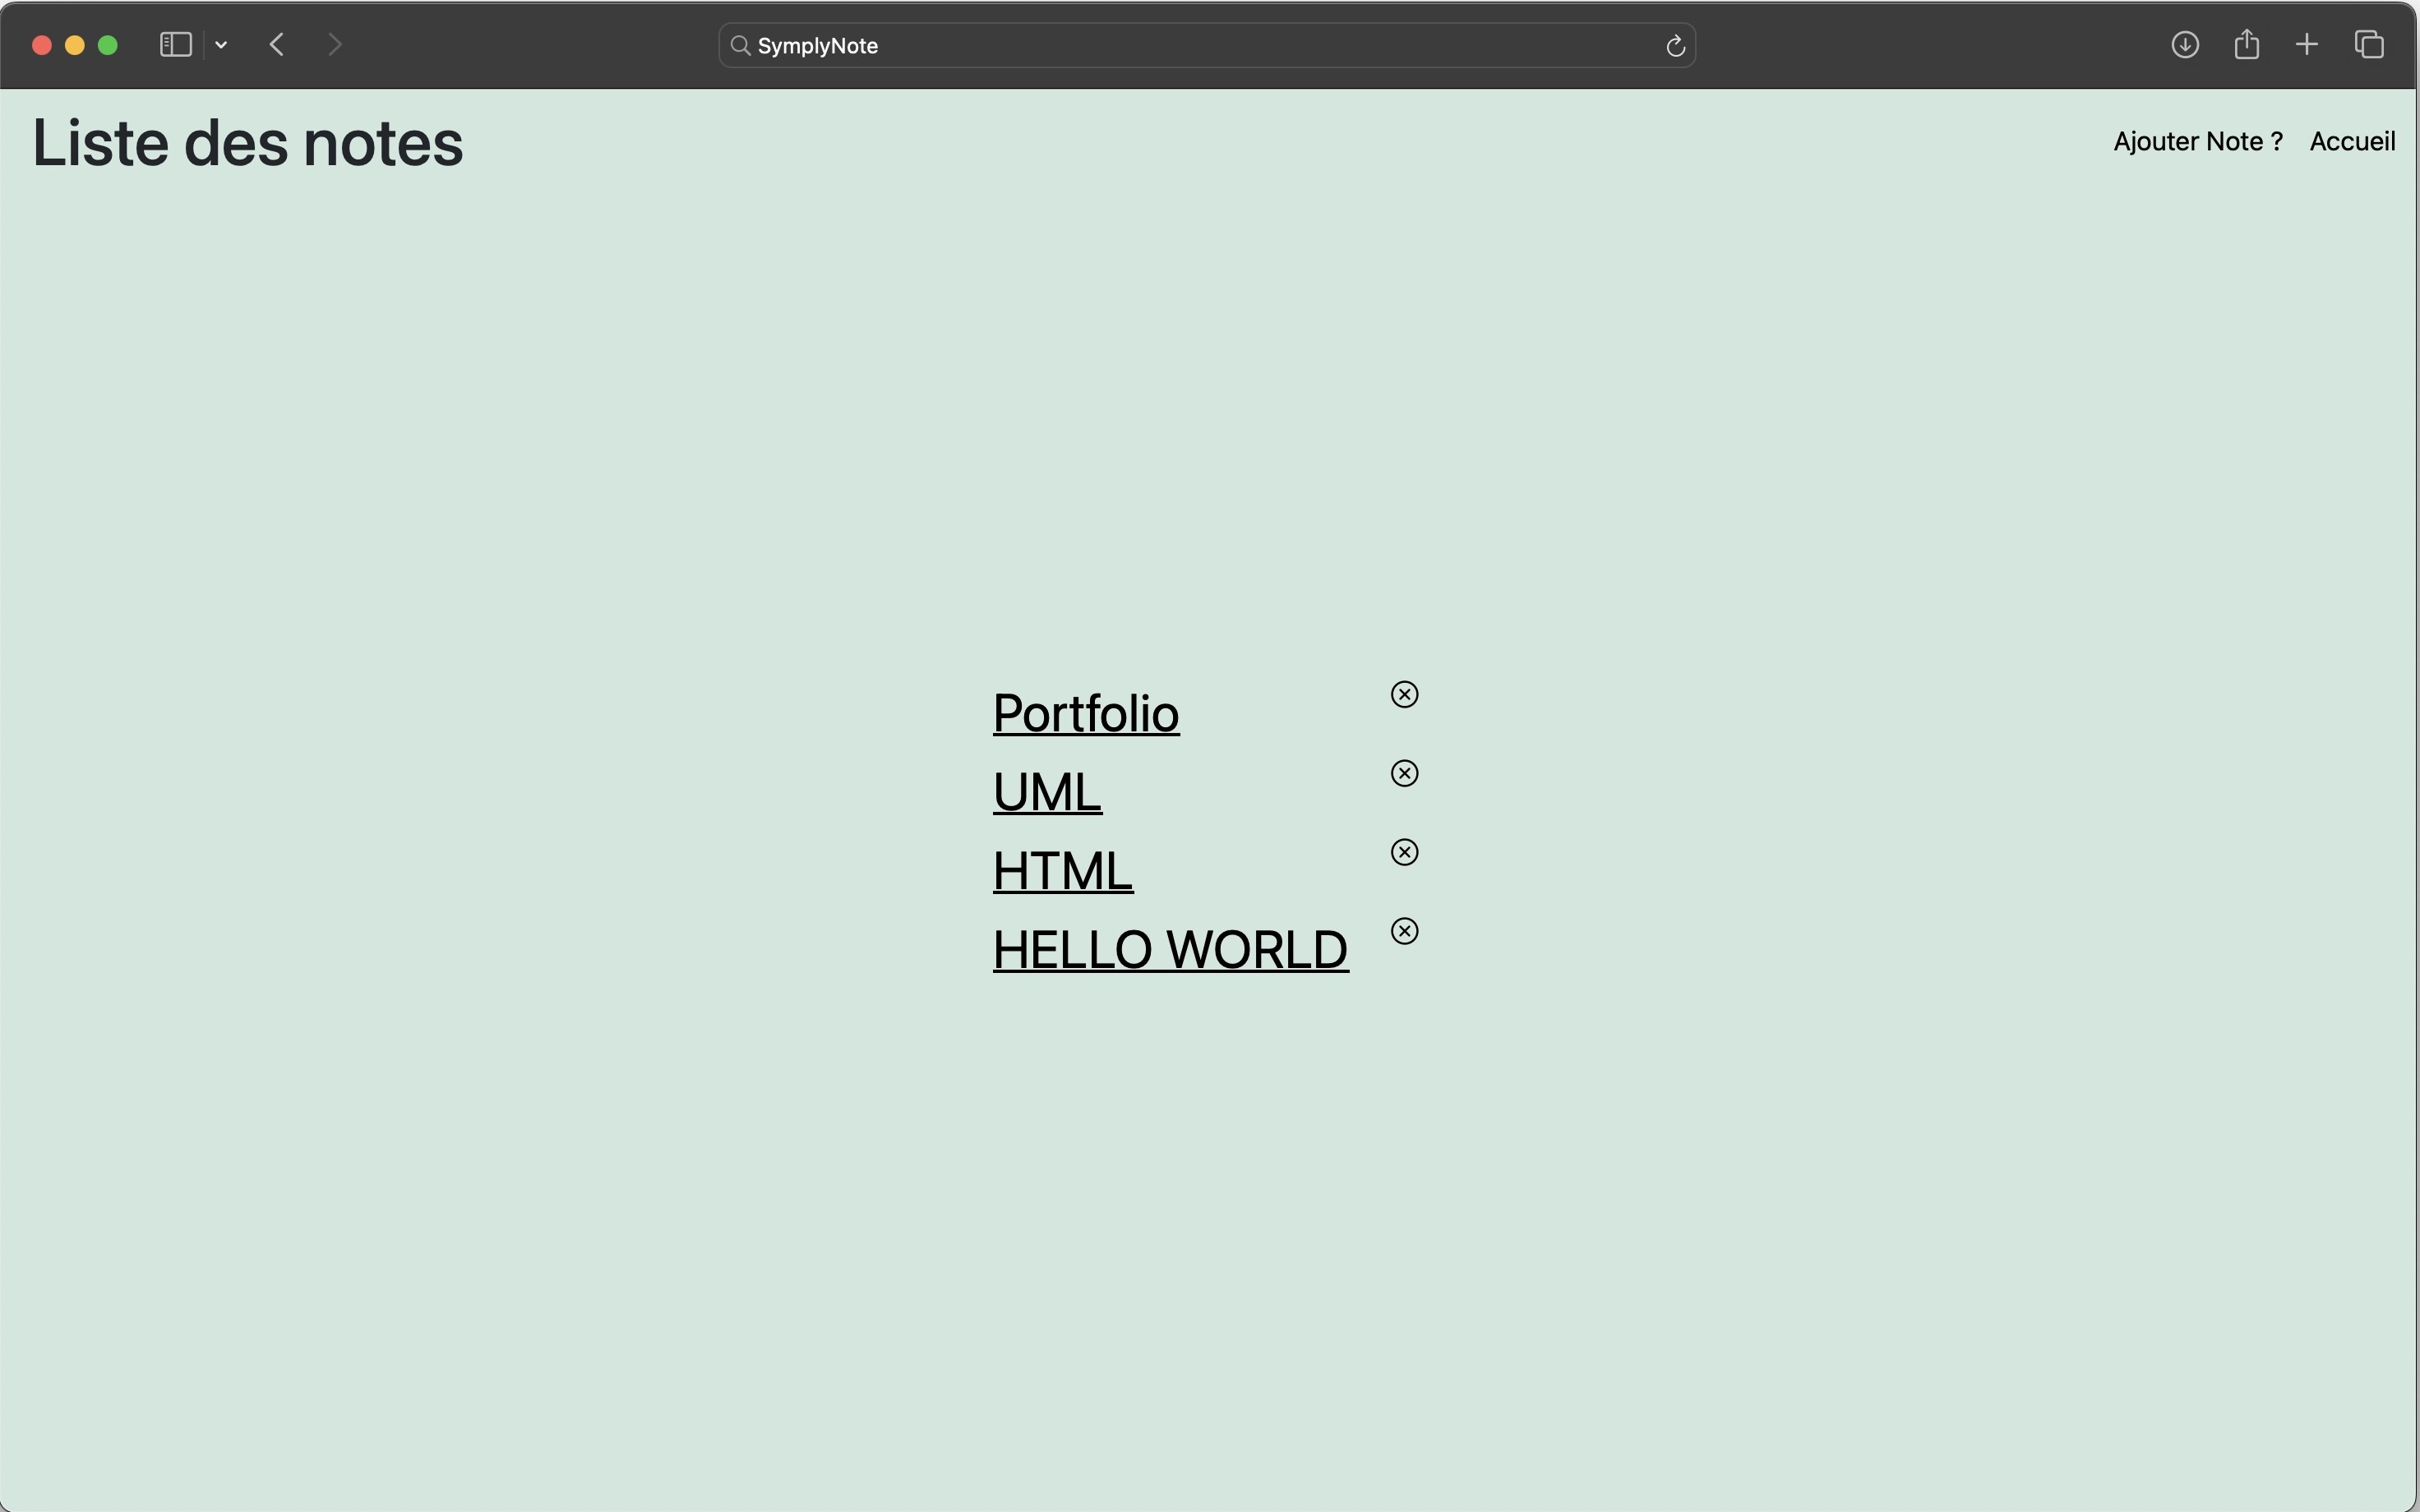Screen dimensions: 2420x1512
Task: Remove the HELLO WORLD note via X icon
Action: click(x=1404, y=931)
